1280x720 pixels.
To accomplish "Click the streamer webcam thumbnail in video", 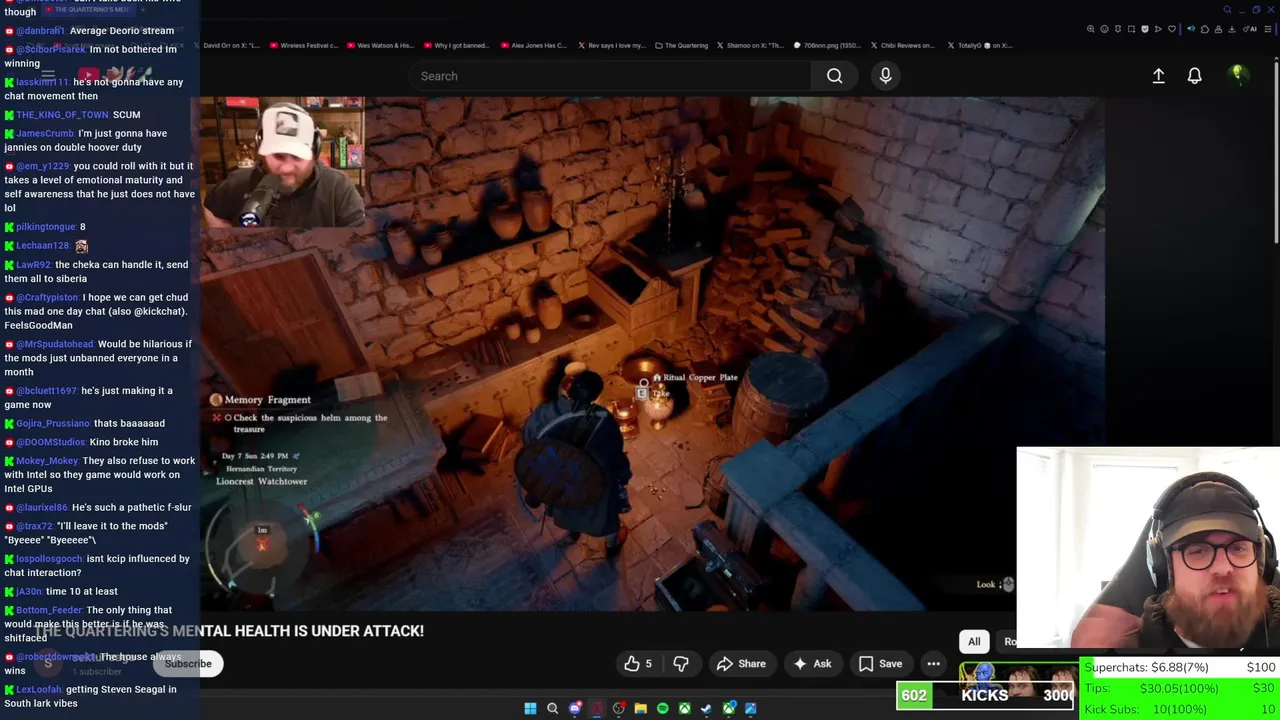I will (x=282, y=163).
